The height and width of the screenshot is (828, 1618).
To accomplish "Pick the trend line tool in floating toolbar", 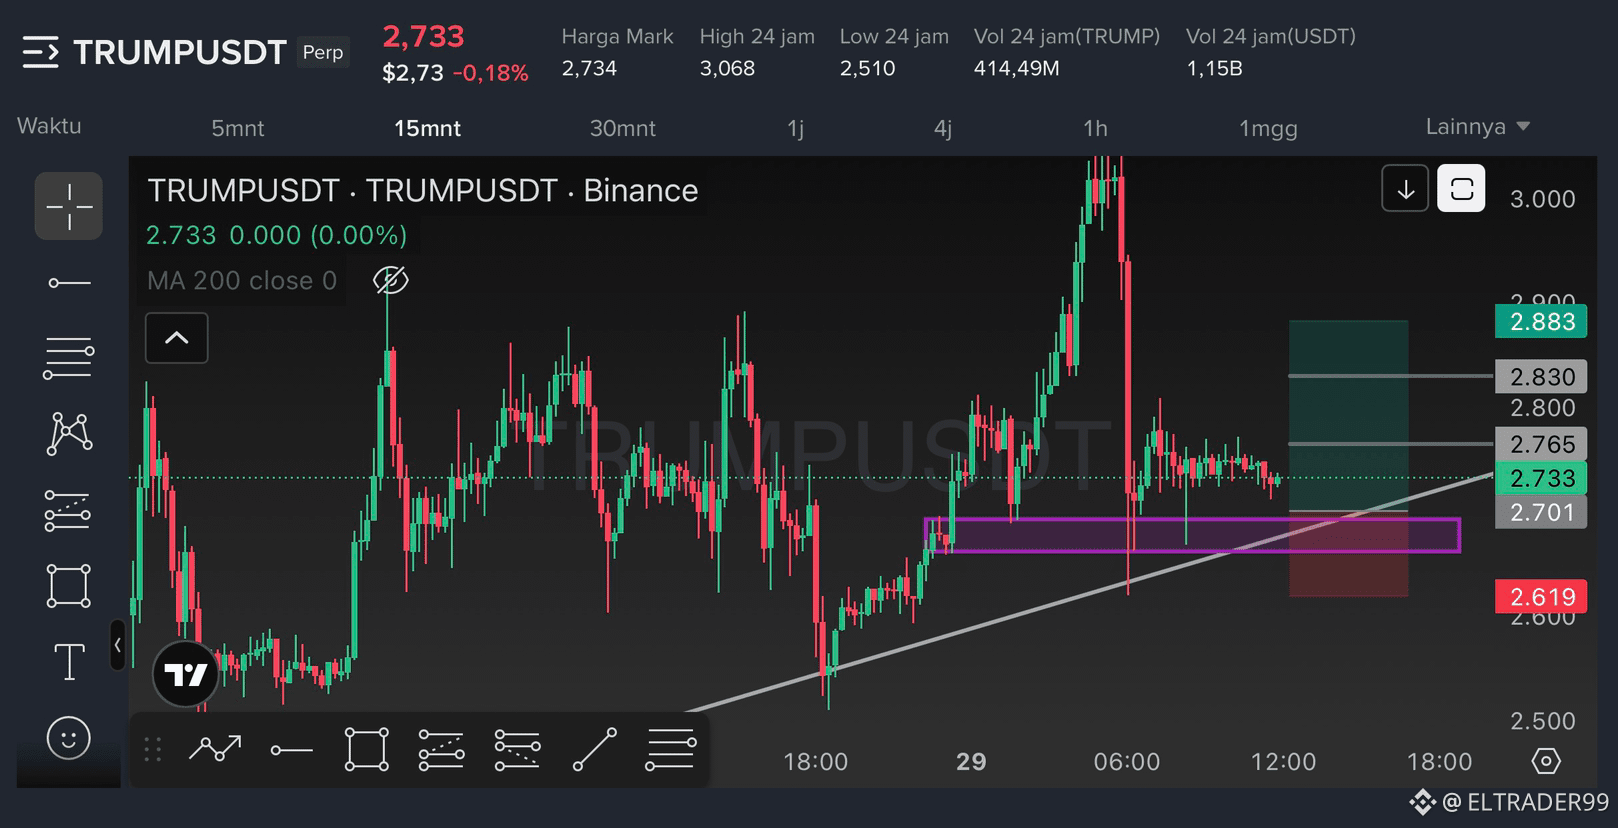I will click(x=594, y=749).
